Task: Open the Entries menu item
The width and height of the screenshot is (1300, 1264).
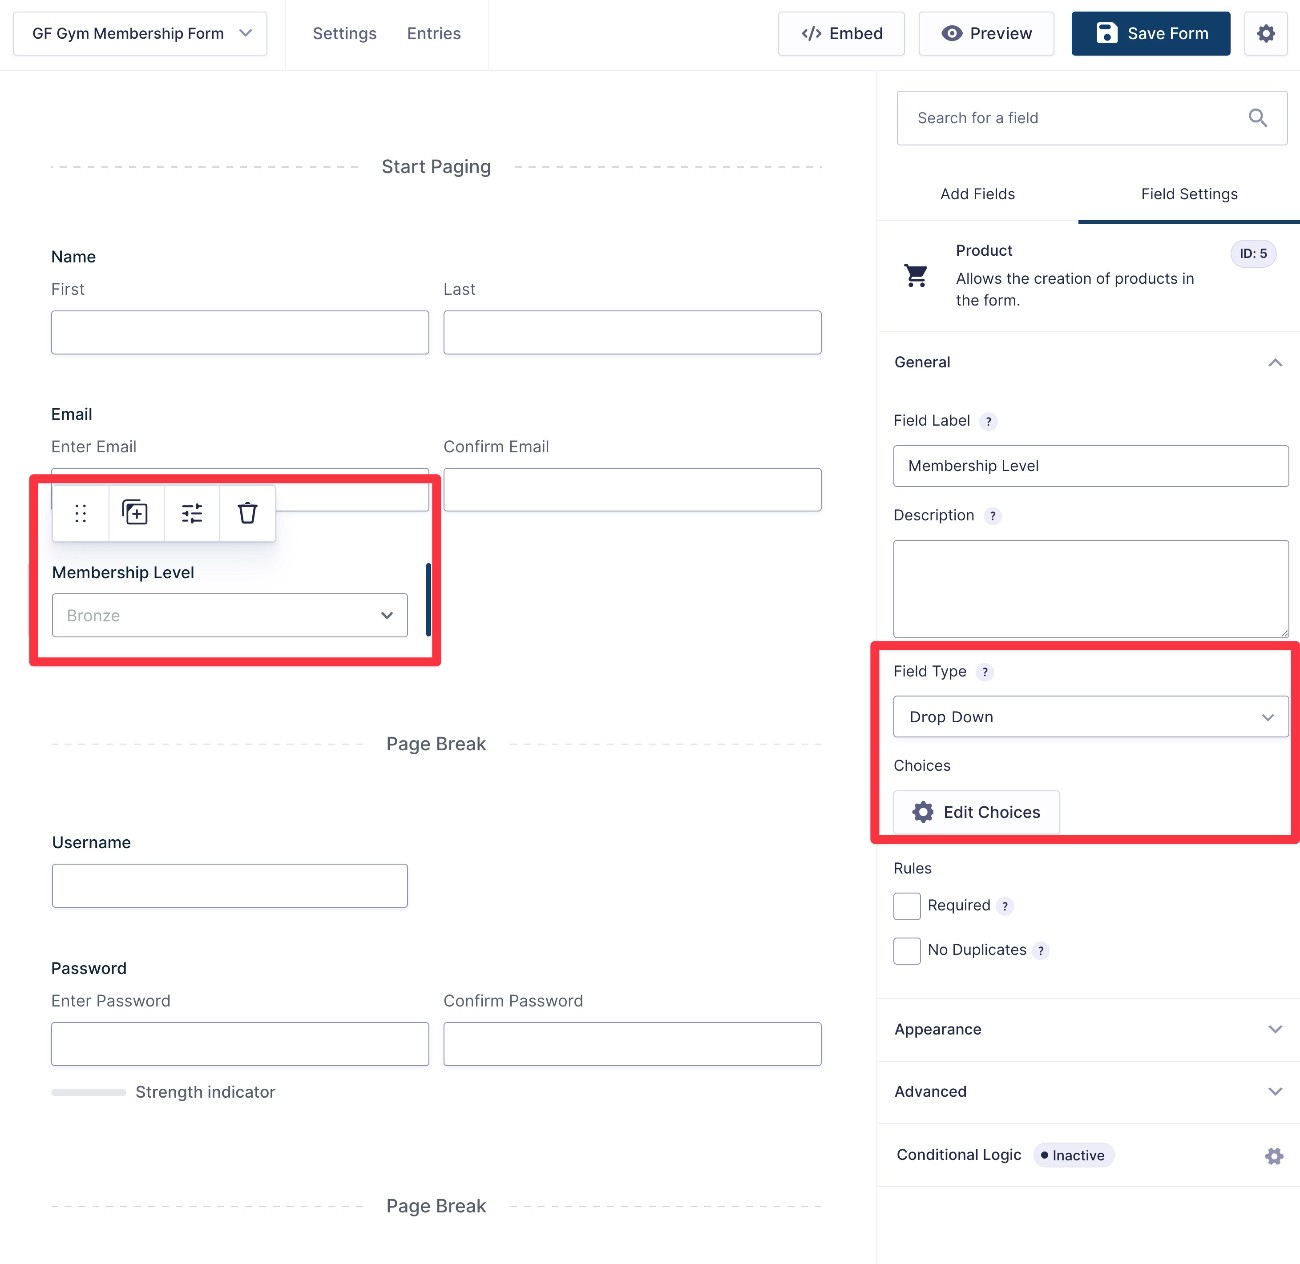Action: pyautogui.click(x=433, y=34)
